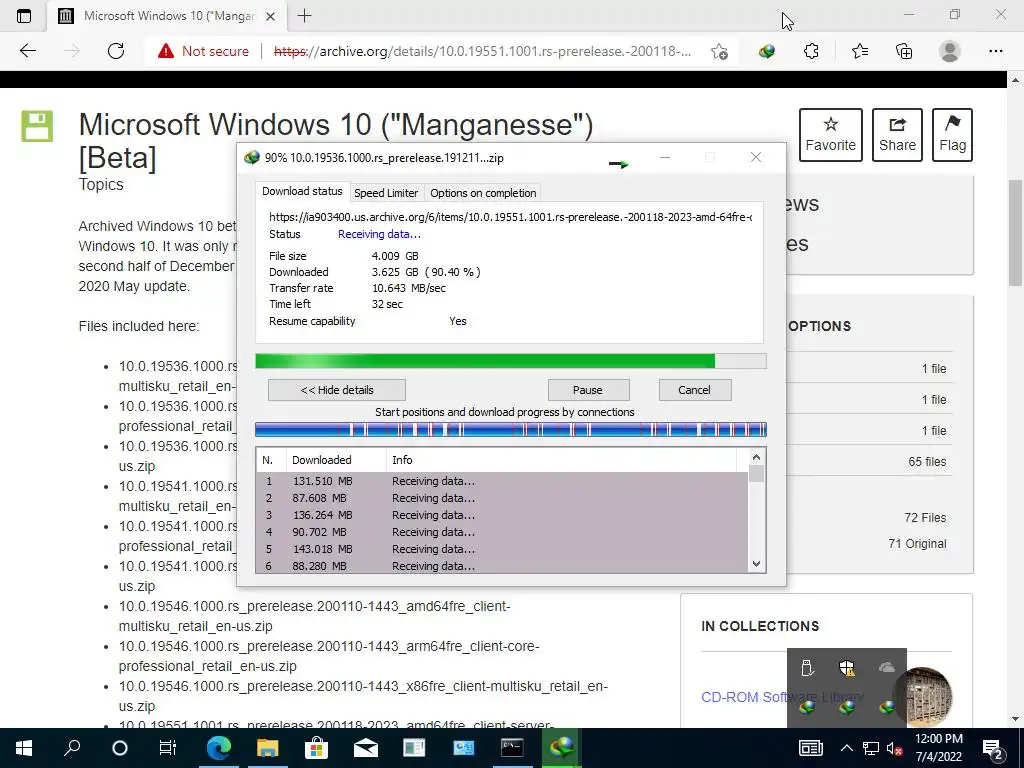Open Cortana circle on taskbar
The image size is (1024, 768).
click(x=120, y=748)
